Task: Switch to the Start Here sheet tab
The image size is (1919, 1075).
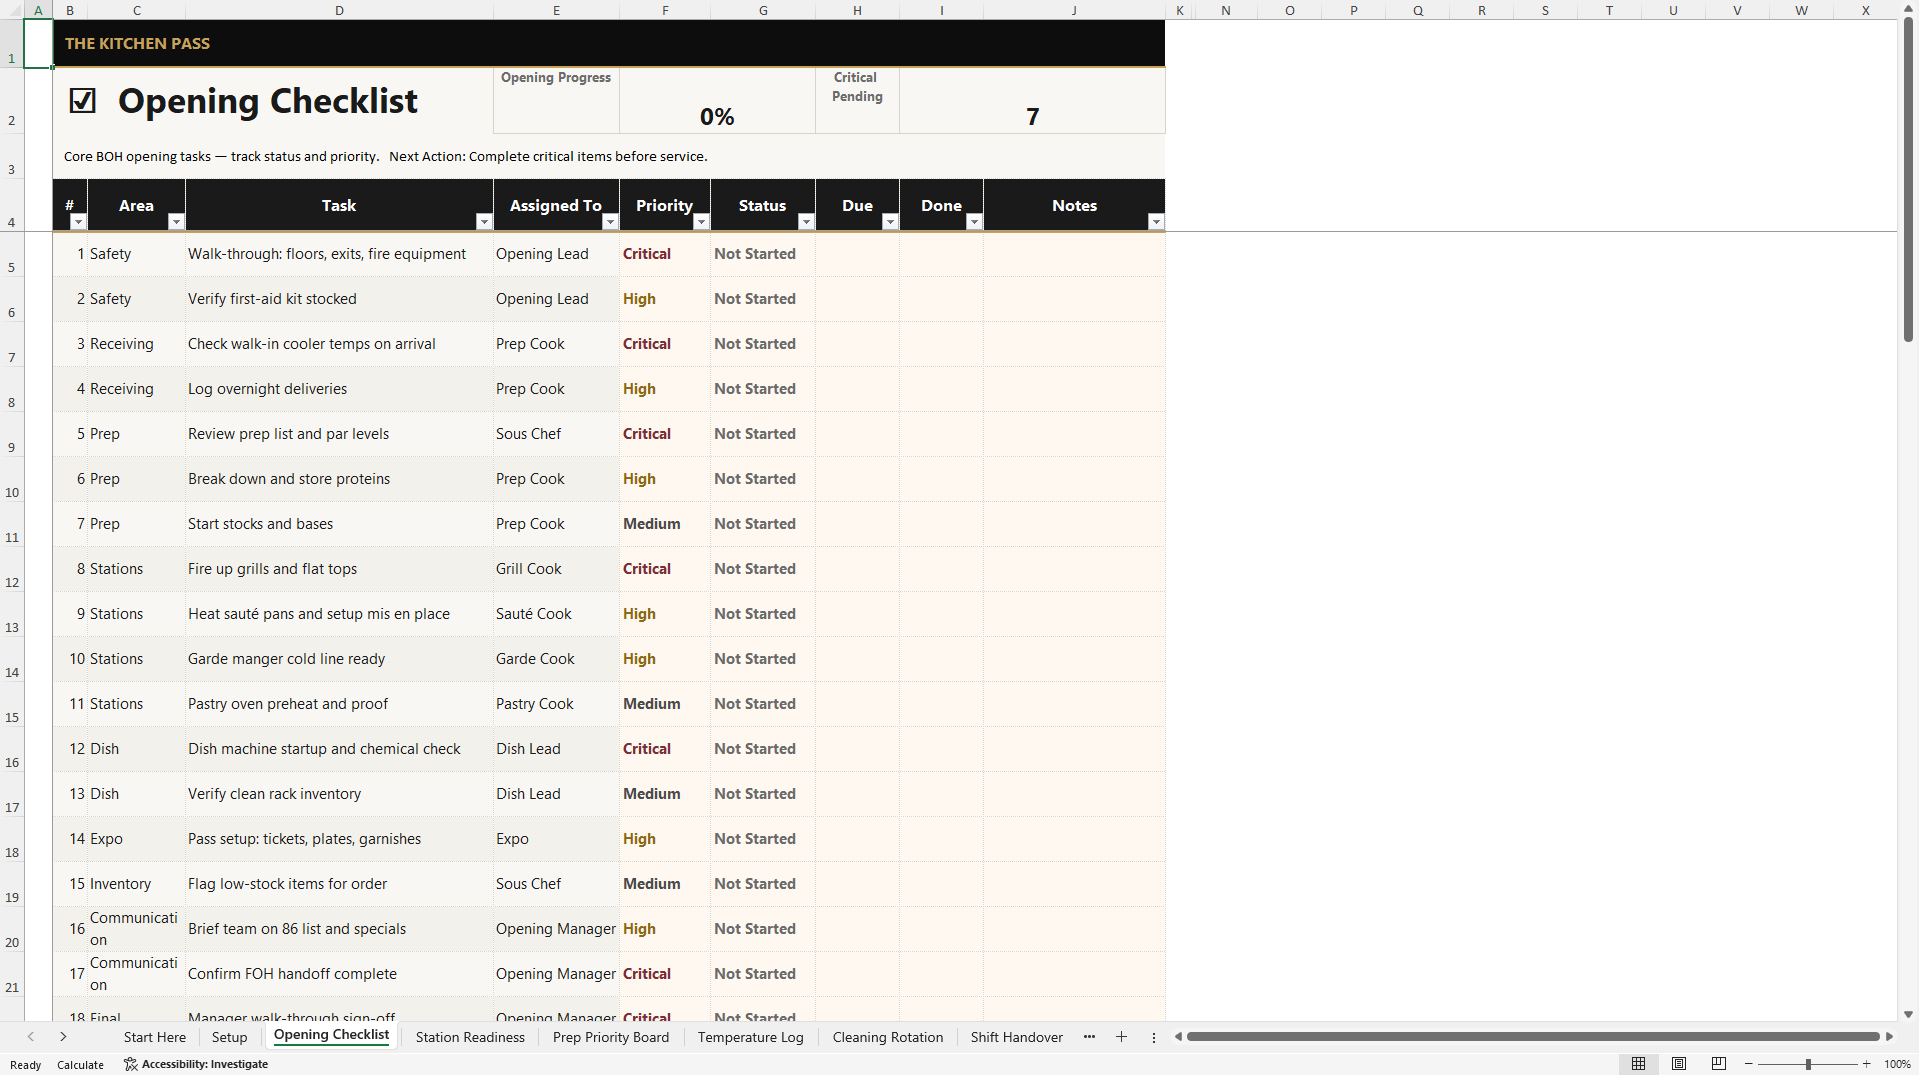Action: pos(155,1037)
